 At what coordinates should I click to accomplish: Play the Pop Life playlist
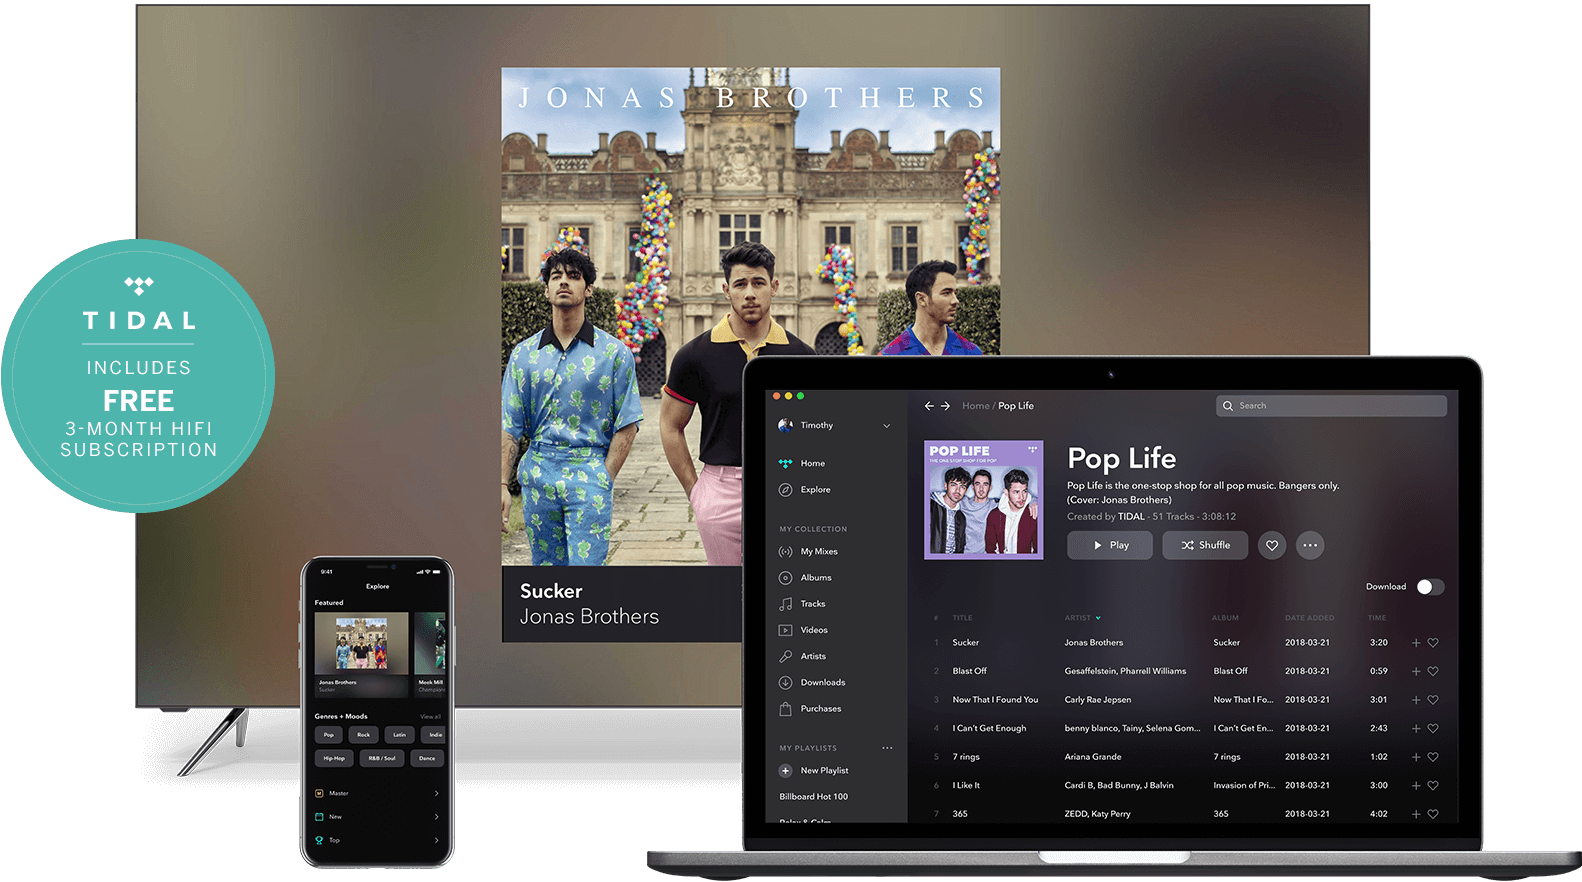coord(1110,545)
